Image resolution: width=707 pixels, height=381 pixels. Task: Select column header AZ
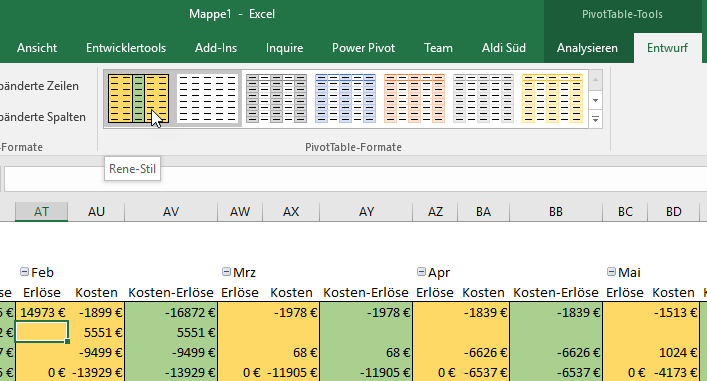pos(435,211)
